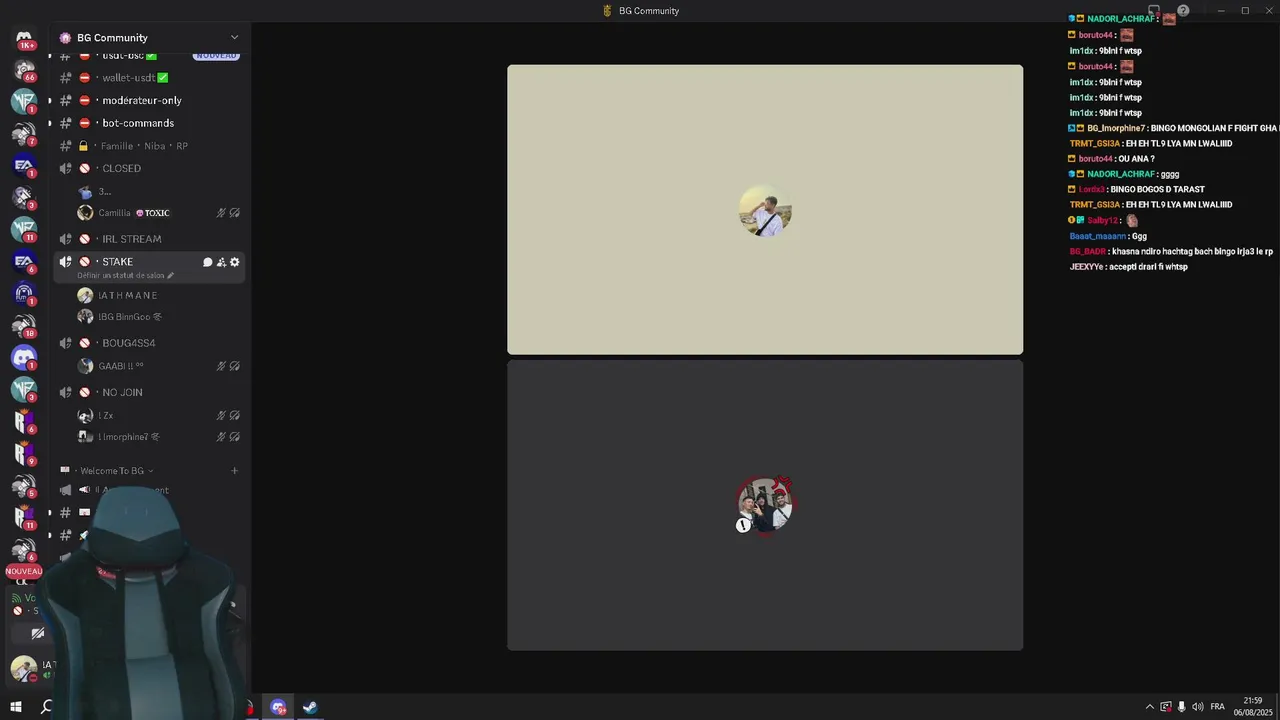Open FUT server icon with 1 badge
Viewport: 1280px width, 720px height.
[x=24, y=293]
